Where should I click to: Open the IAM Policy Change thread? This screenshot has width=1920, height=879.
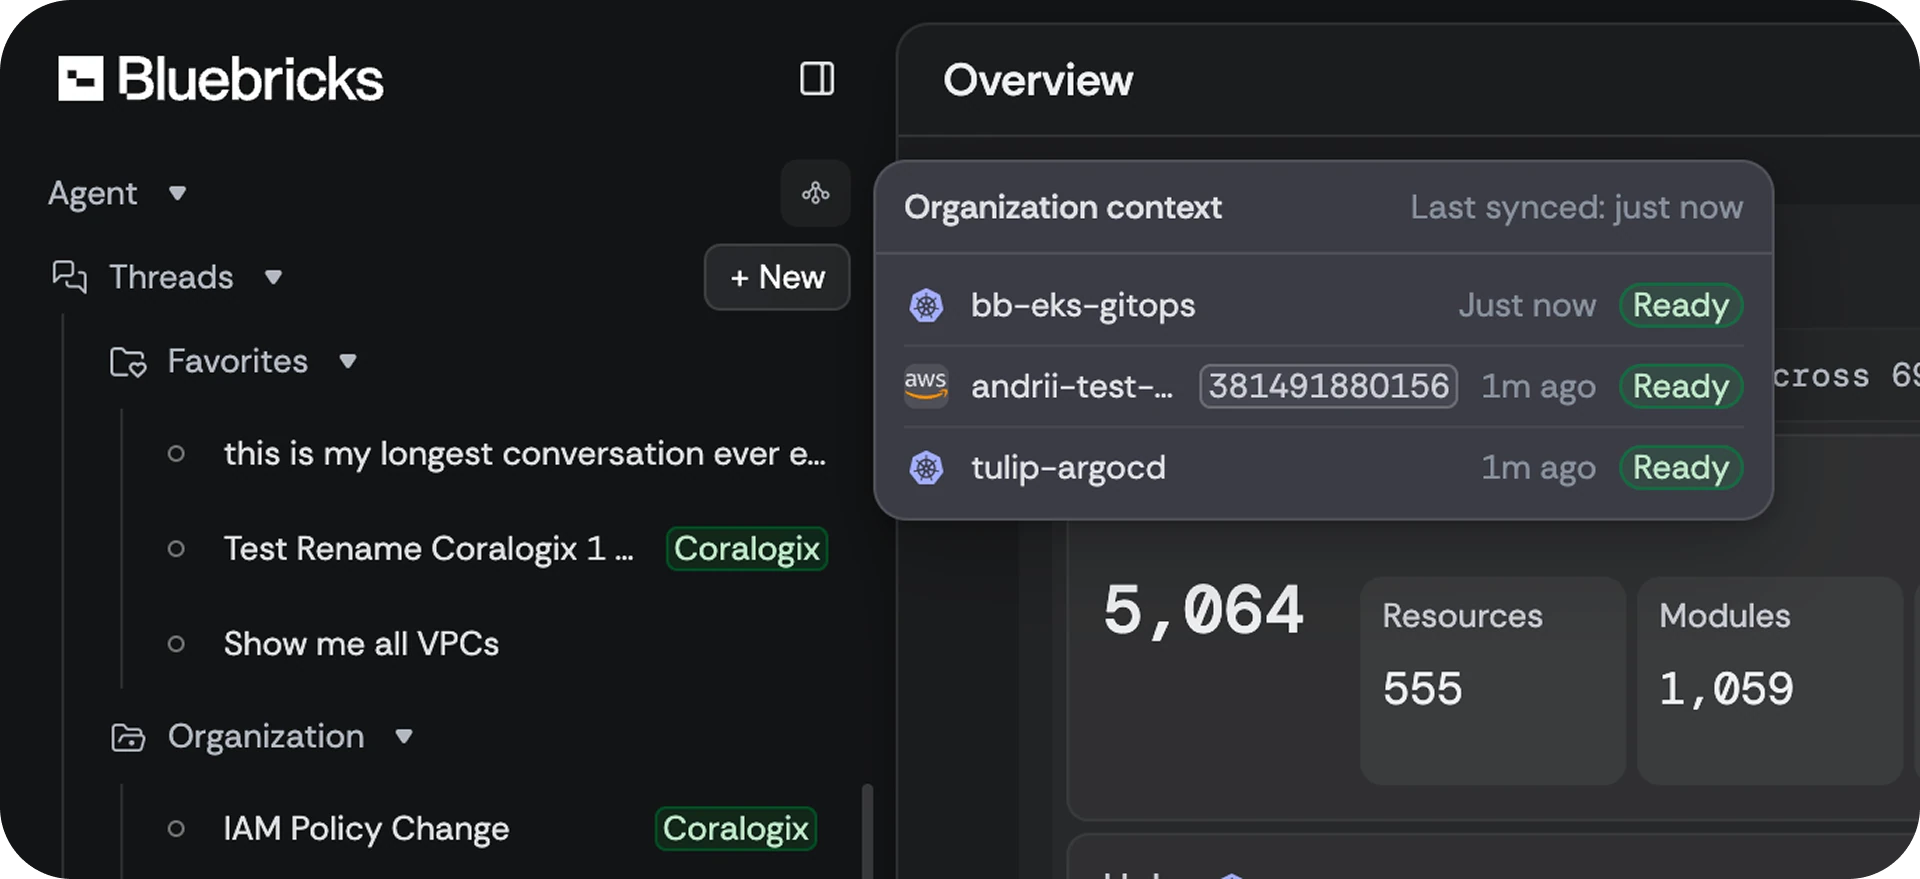coord(366,829)
